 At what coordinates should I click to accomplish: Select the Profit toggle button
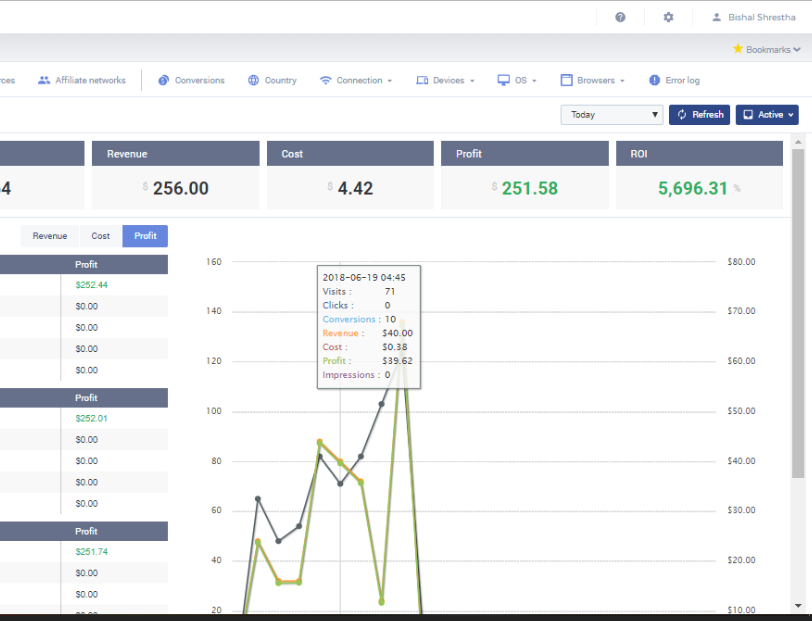tap(145, 236)
